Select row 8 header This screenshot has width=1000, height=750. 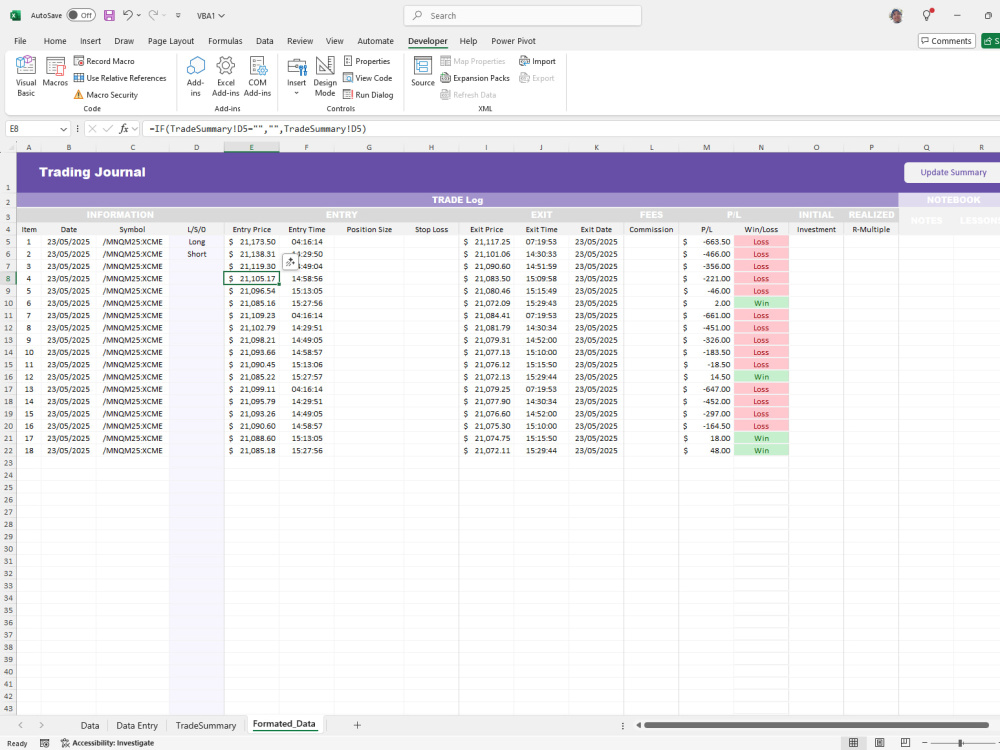tap(8, 279)
